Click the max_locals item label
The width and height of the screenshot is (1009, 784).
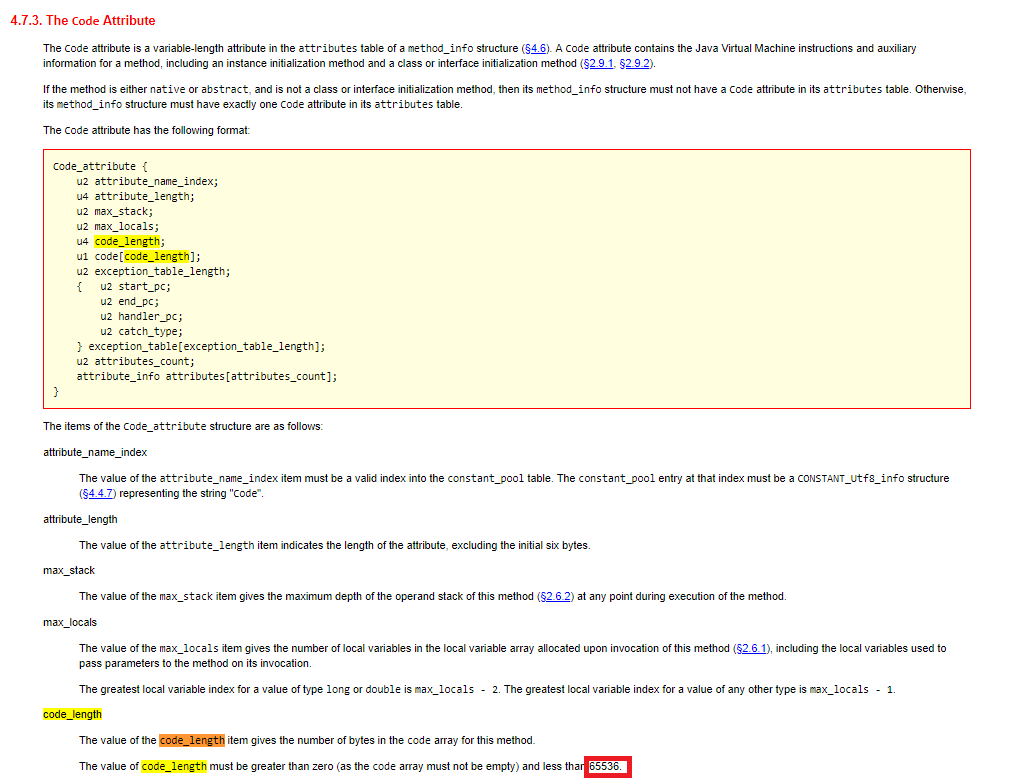tap(69, 621)
